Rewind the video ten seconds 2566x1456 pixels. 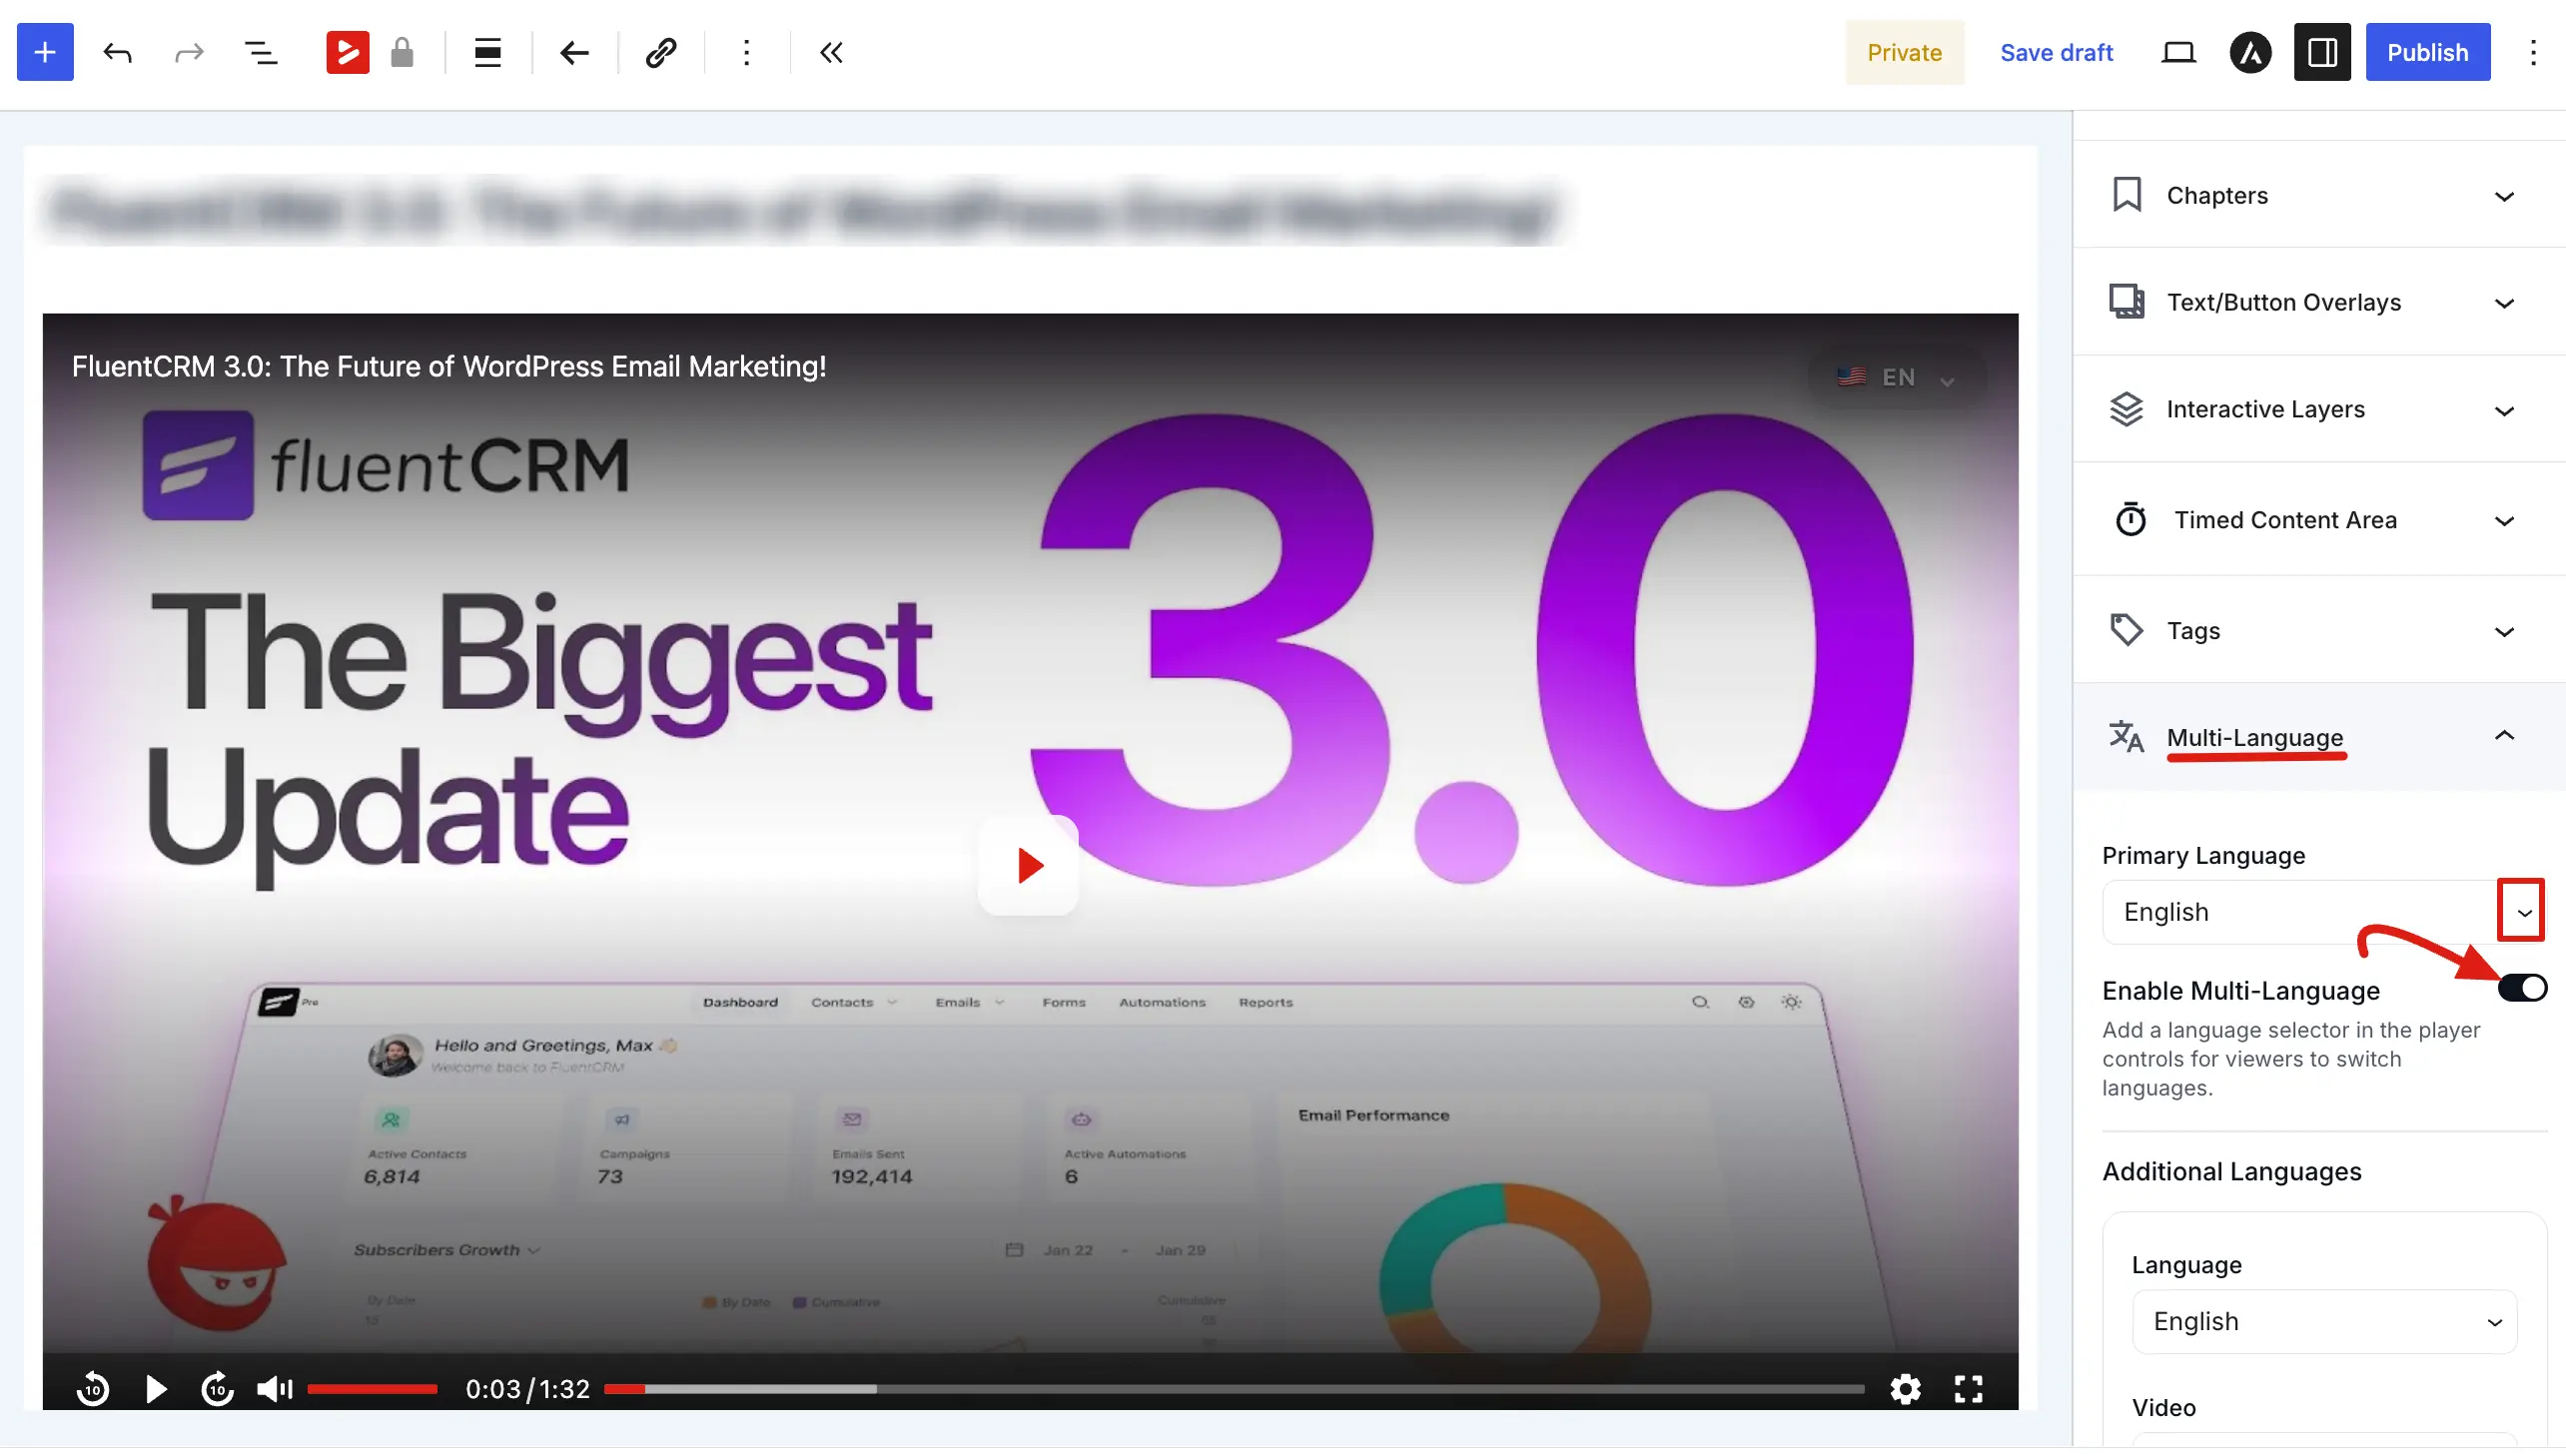click(x=93, y=1388)
